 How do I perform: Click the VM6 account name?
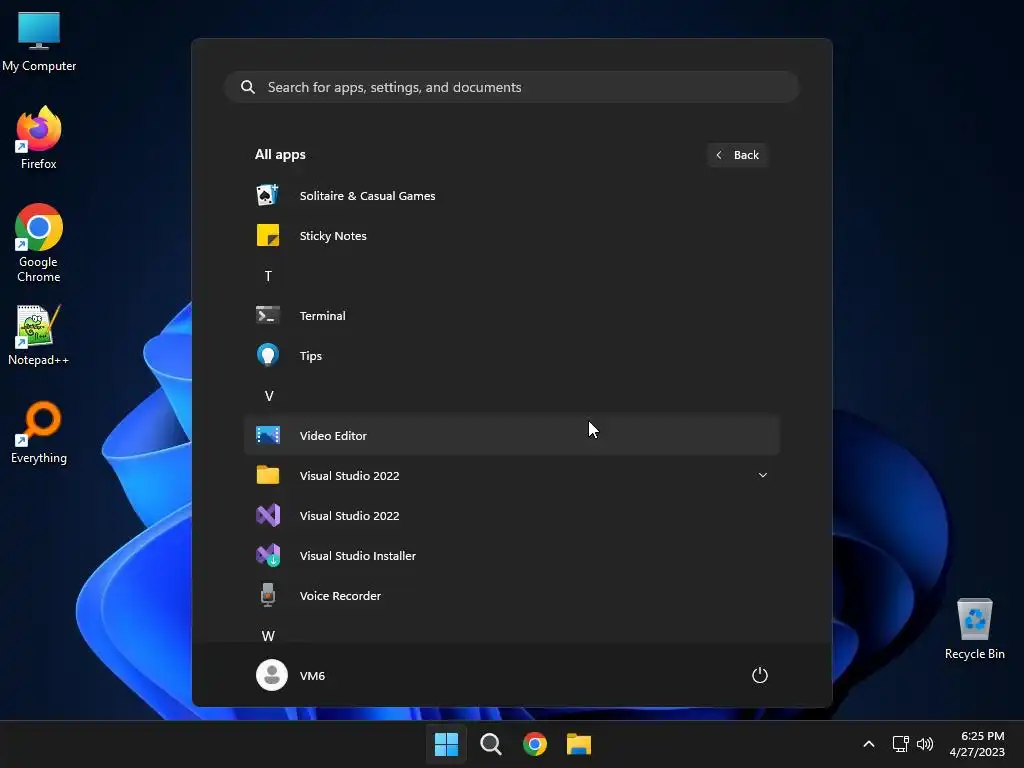(x=312, y=675)
